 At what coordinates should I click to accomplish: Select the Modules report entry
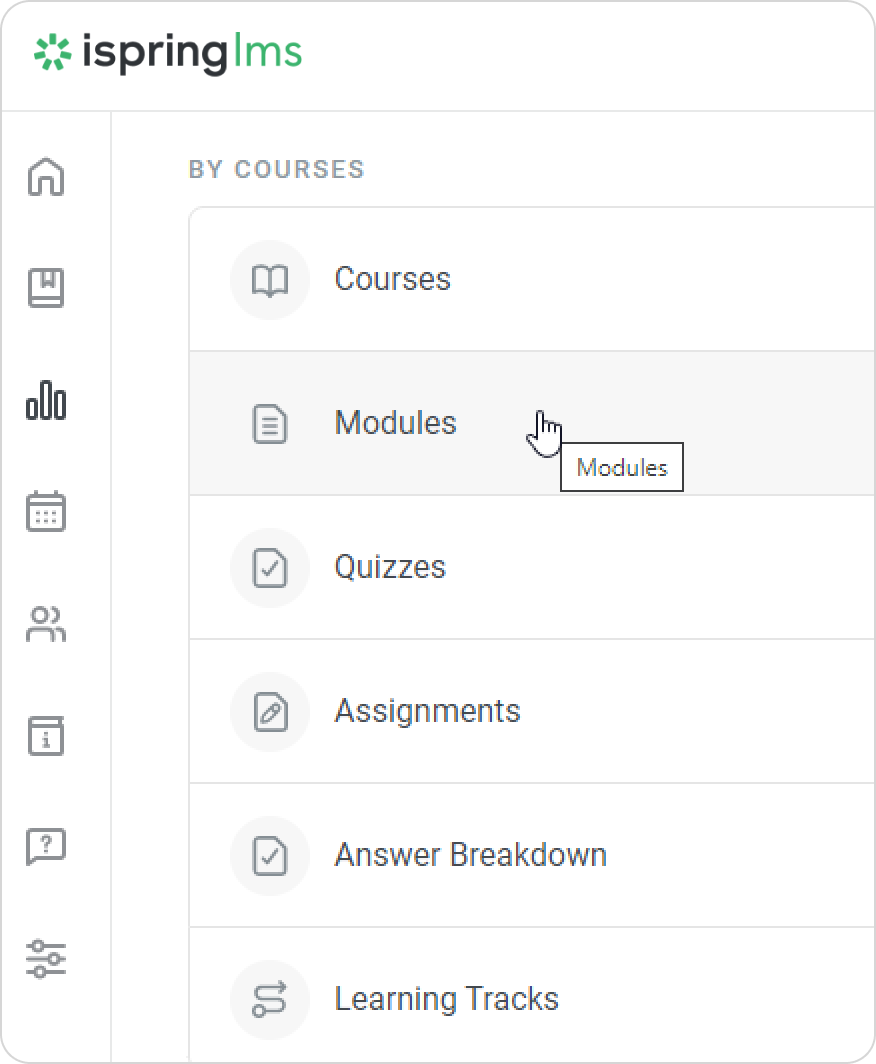(395, 423)
